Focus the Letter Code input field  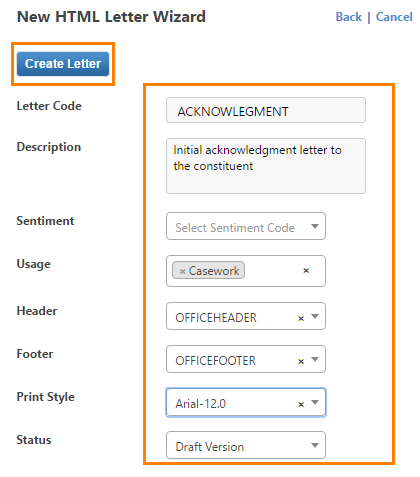[266, 110]
